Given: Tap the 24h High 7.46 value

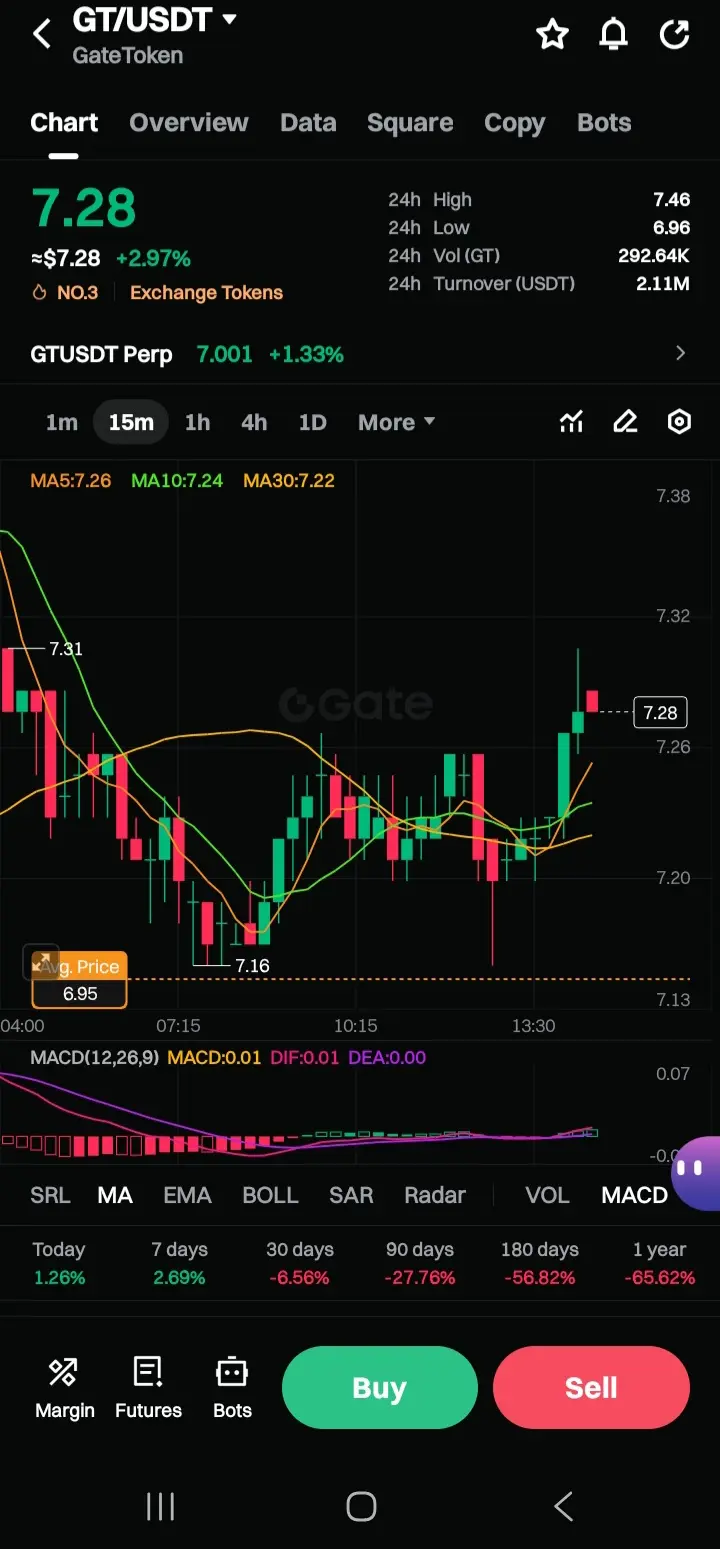Looking at the screenshot, I should 671,200.
